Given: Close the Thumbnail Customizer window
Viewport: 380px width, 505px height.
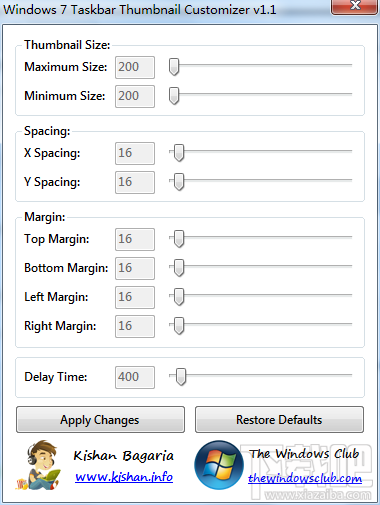Looking at the screenshot, I should [354, 6].
